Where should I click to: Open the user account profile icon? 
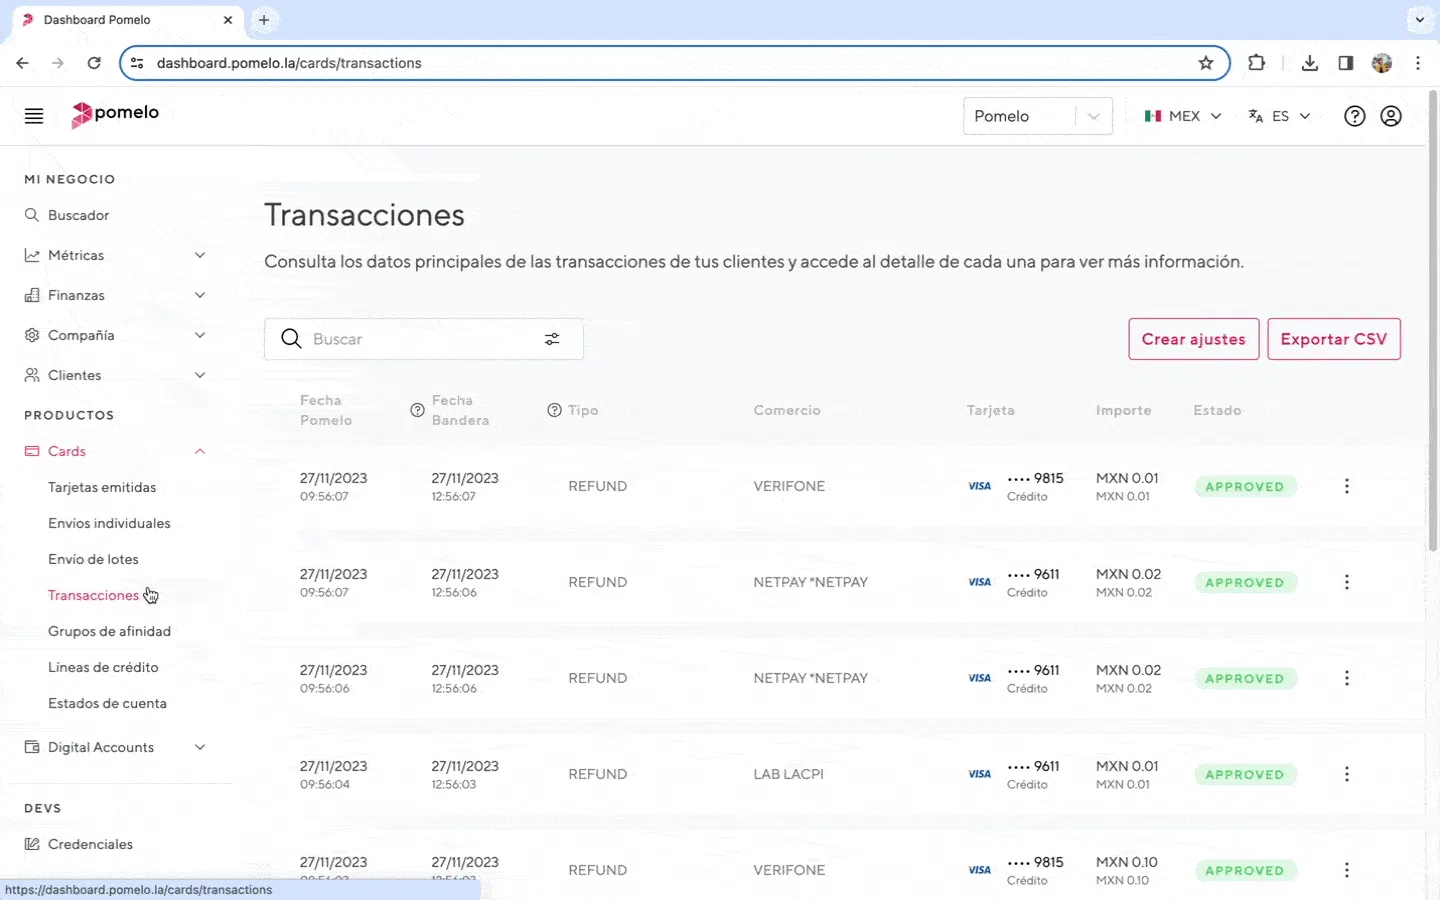1390,116
